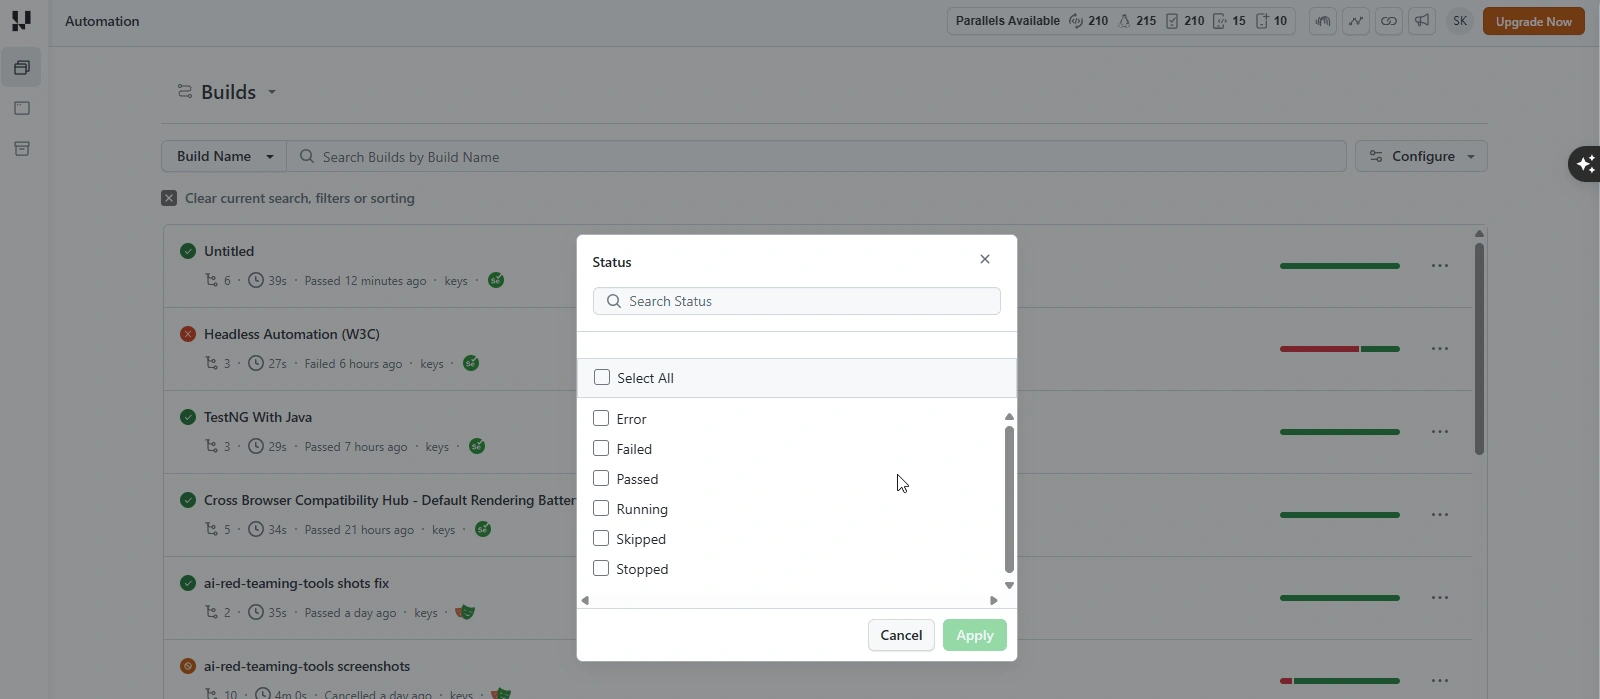
Task: Open the Build Name search-type dropdown
Action: coord(224,156)
